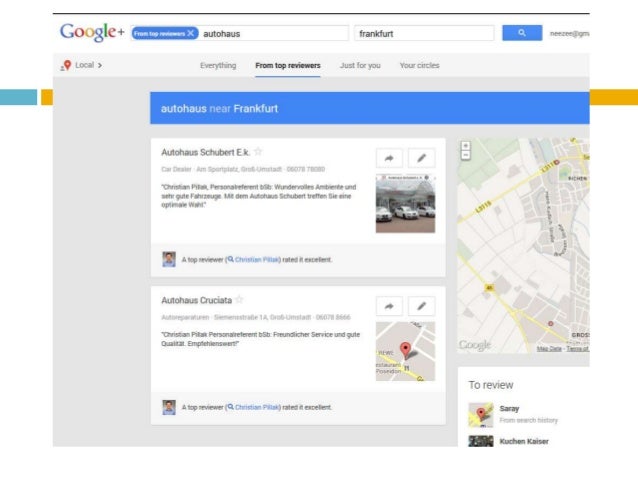Click the 'autohaus near Frankfurt' header
Image resolution: width=638 pixels, height=479 pixels.
219,109
